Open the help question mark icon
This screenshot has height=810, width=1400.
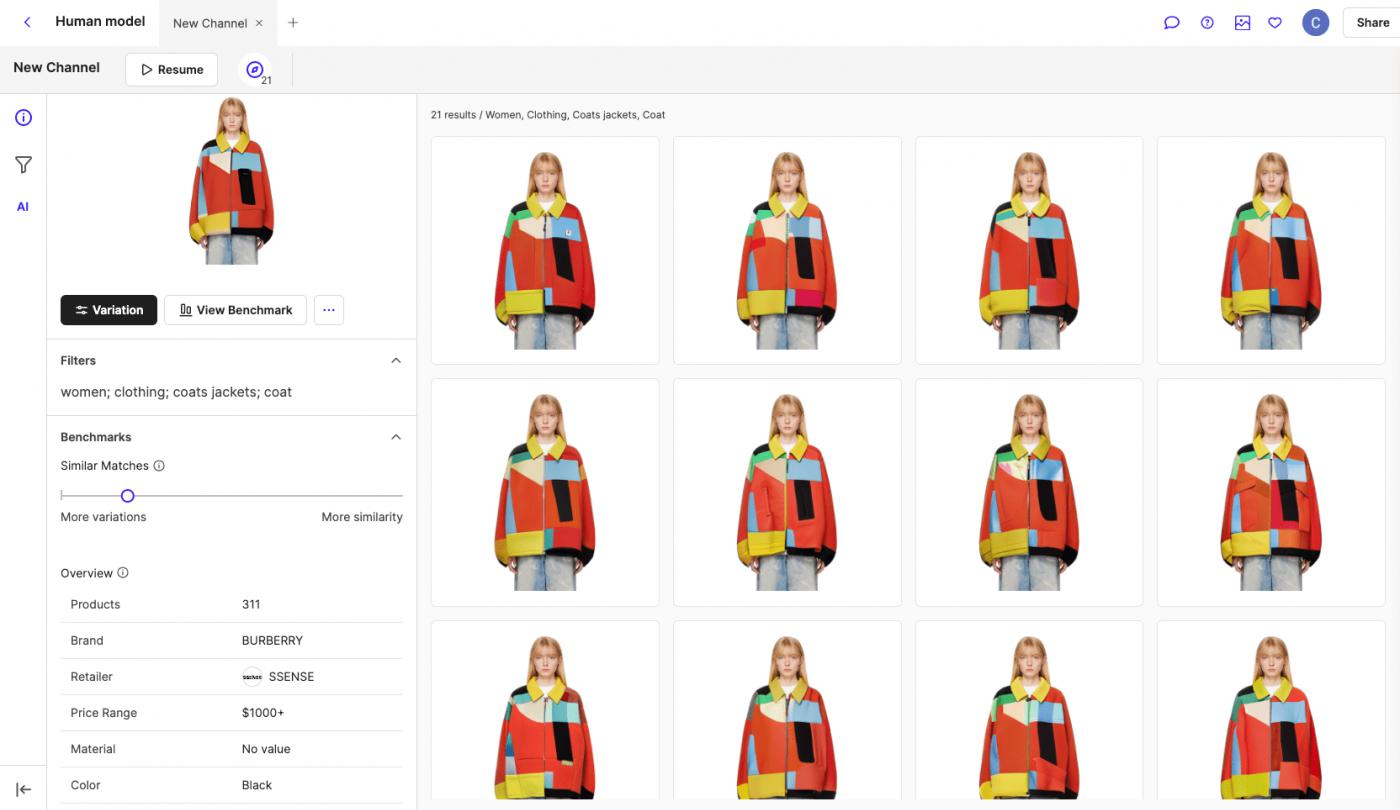(x=1207, y=23)
